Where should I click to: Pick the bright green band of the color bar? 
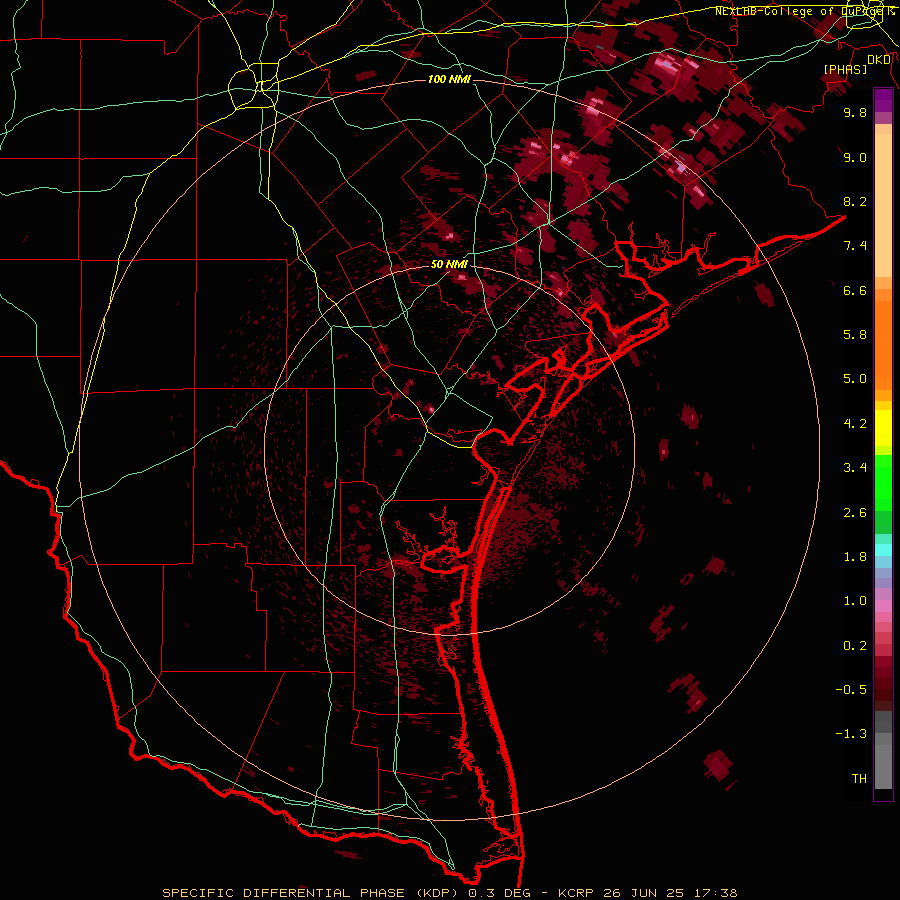point(883,482)
